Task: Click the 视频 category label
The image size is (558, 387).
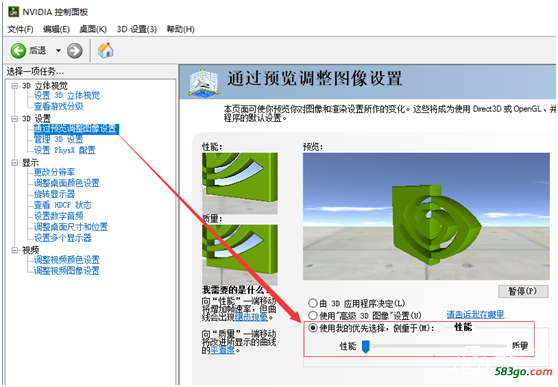Action: click(x=30, y=250)
